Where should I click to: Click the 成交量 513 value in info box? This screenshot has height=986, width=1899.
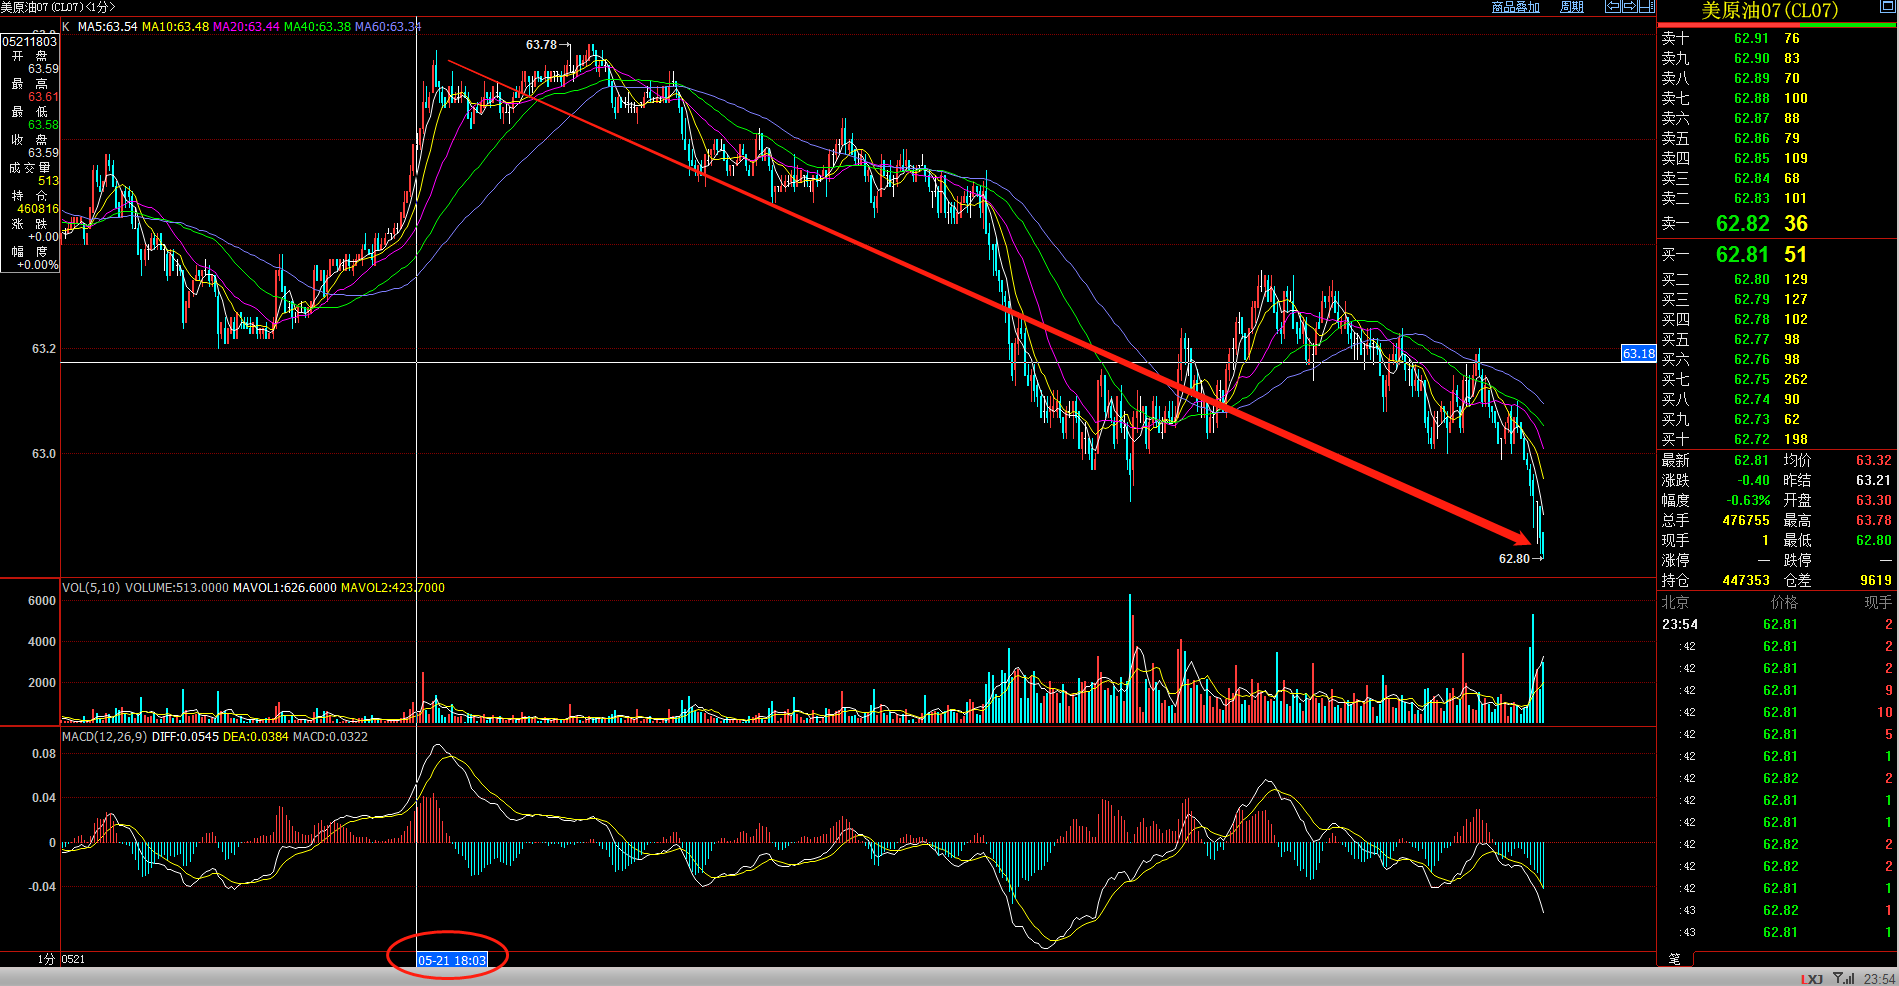(x=48, y=182)
